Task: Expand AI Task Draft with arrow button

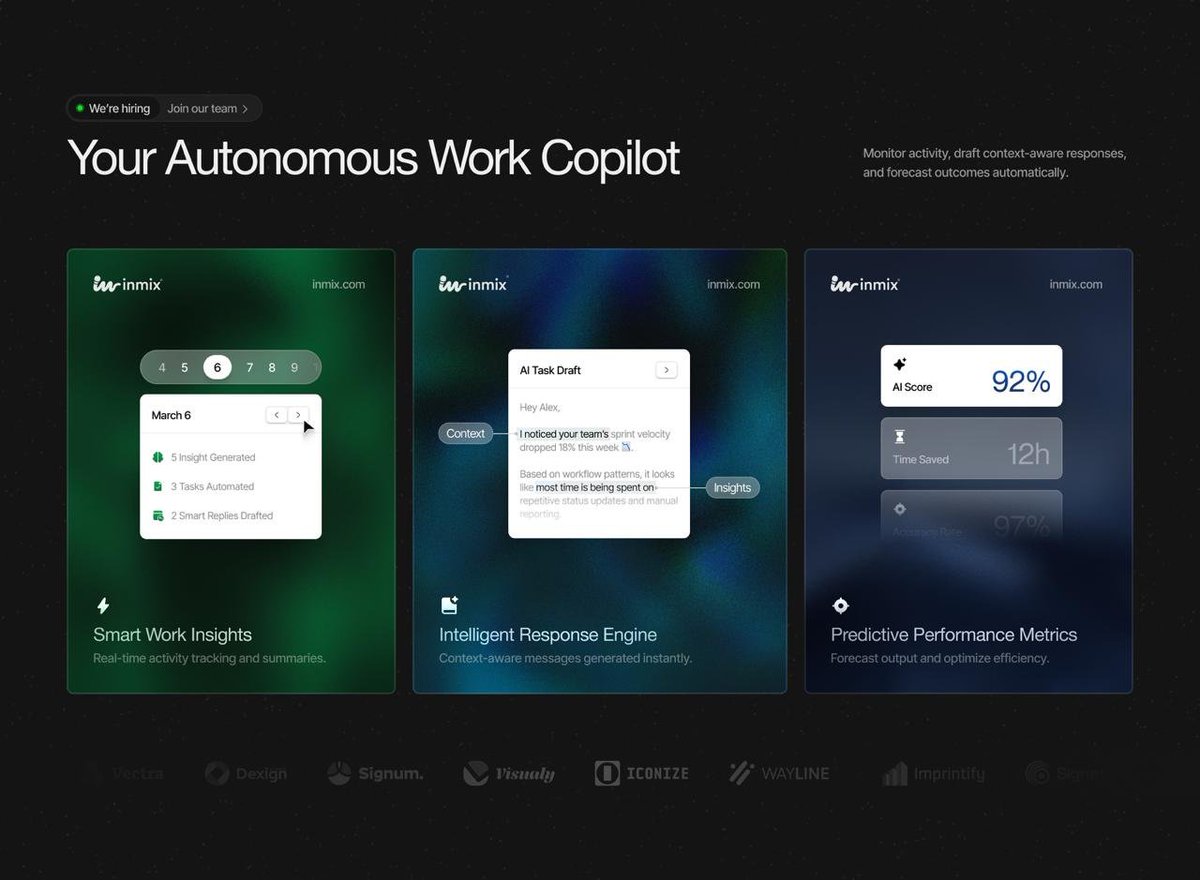Action: tap(667, 370)
